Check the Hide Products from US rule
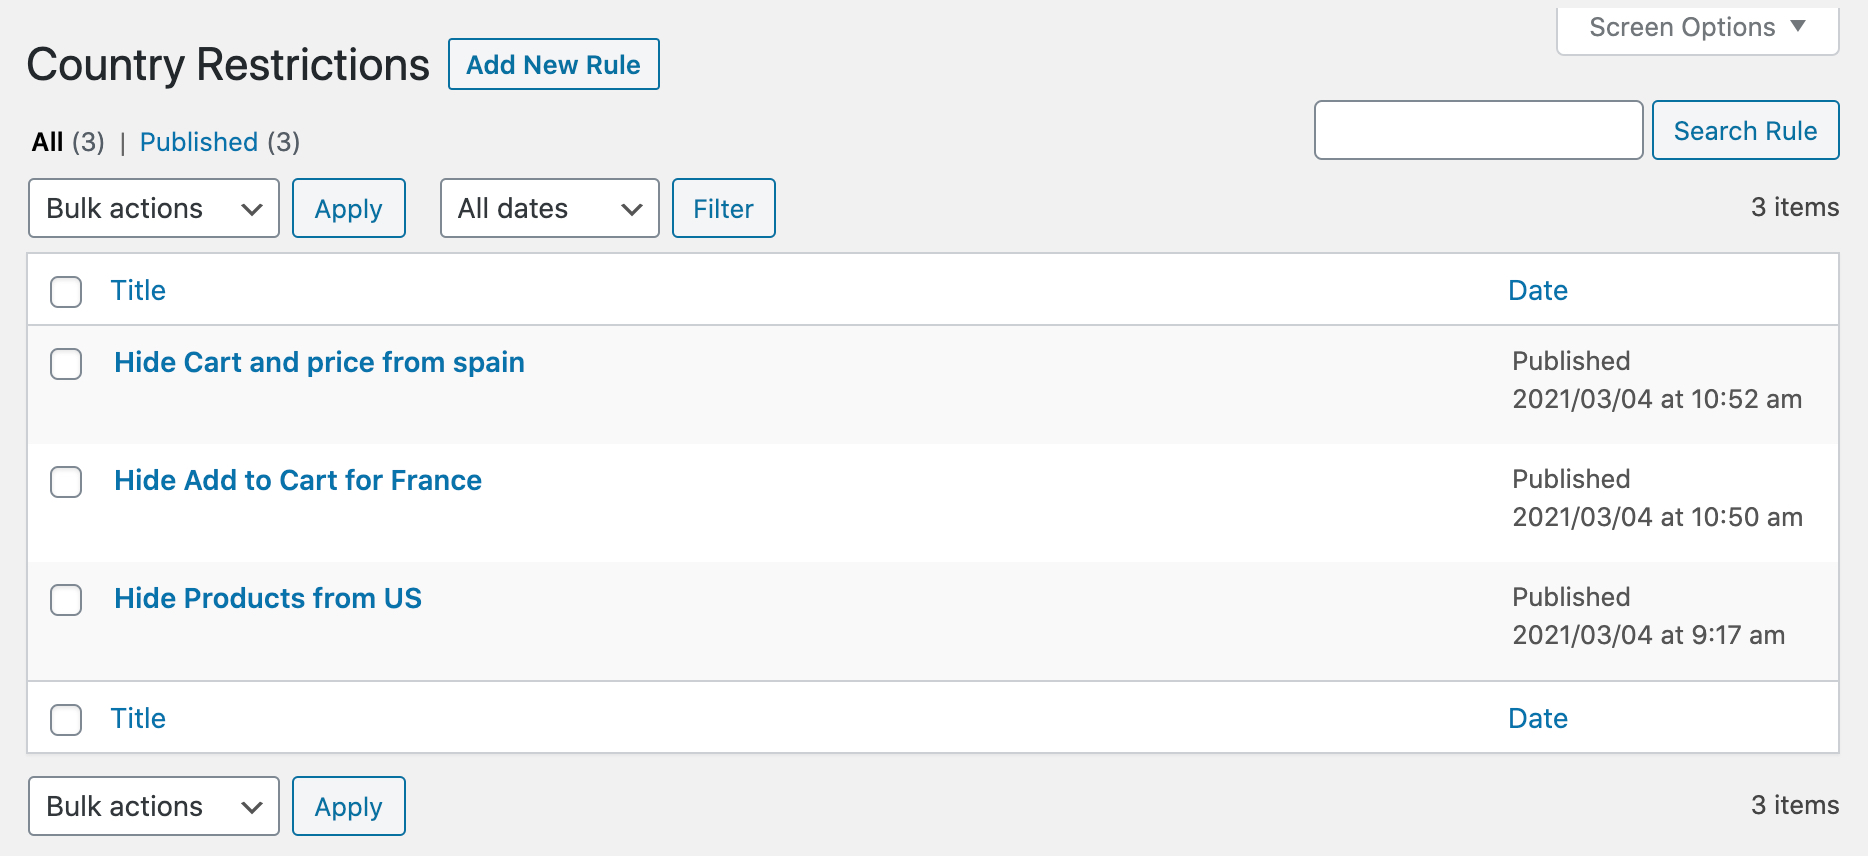The width and height of the screenshot is (1868, 856). click(65, 600)
